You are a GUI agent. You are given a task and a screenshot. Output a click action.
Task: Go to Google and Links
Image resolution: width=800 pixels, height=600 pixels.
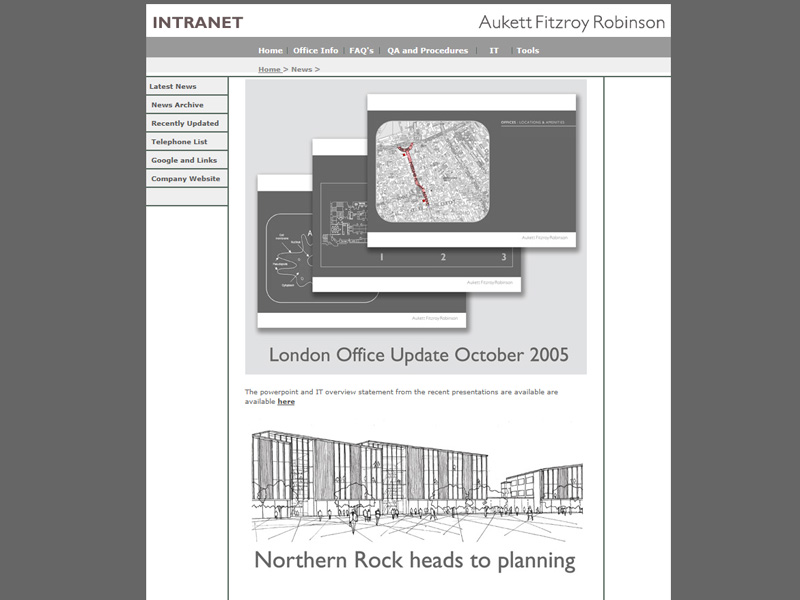184,160
